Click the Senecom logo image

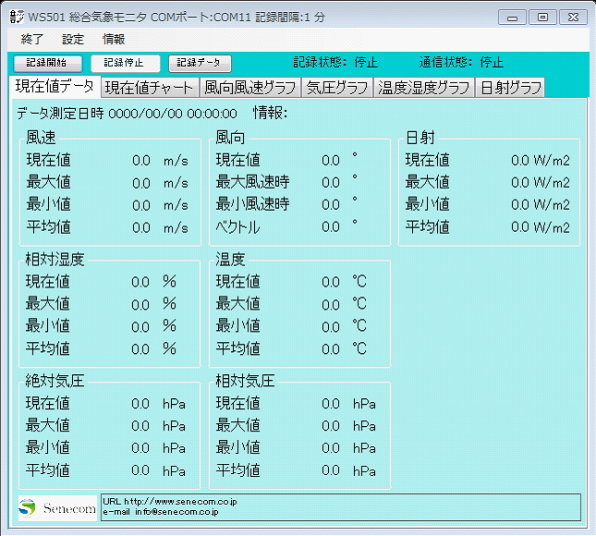pyautogui.click(x=57, y=508)
